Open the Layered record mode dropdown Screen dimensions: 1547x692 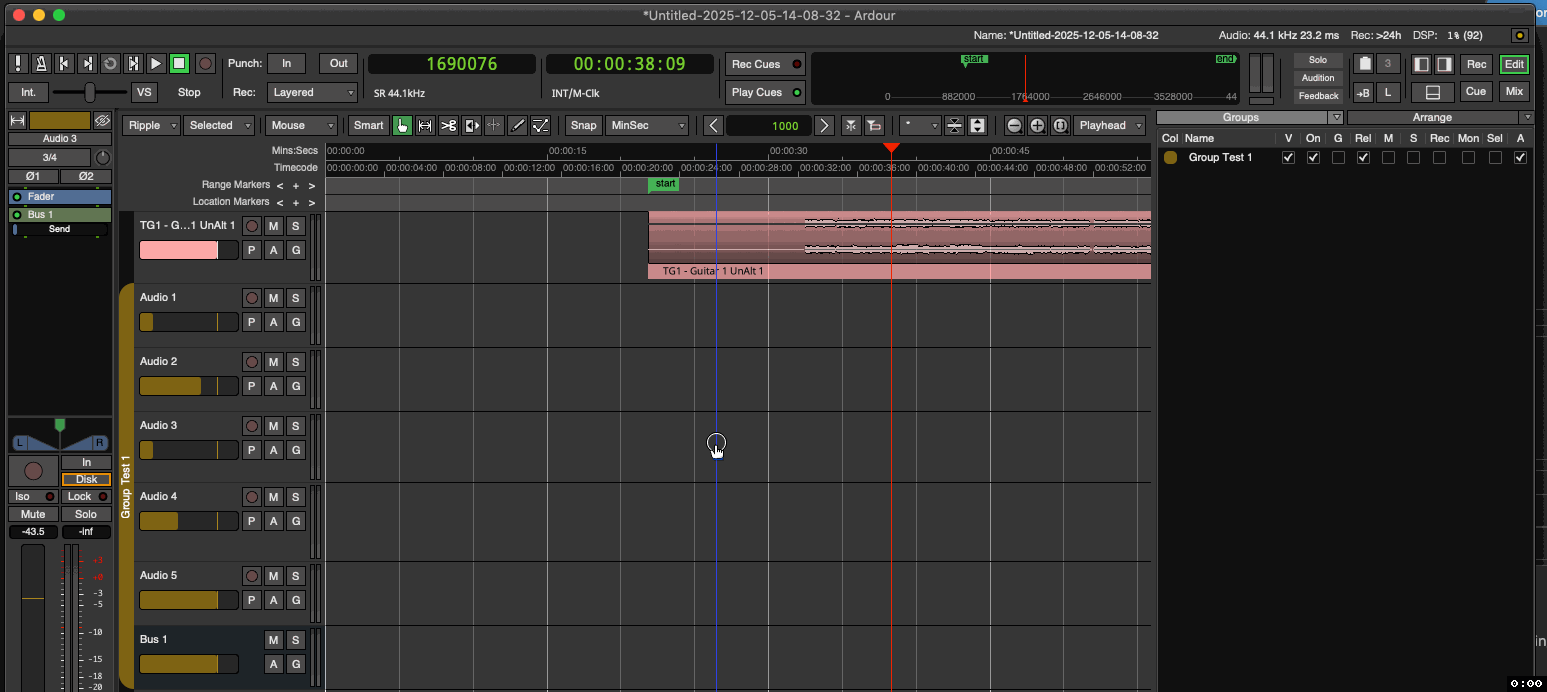point(312,92)
